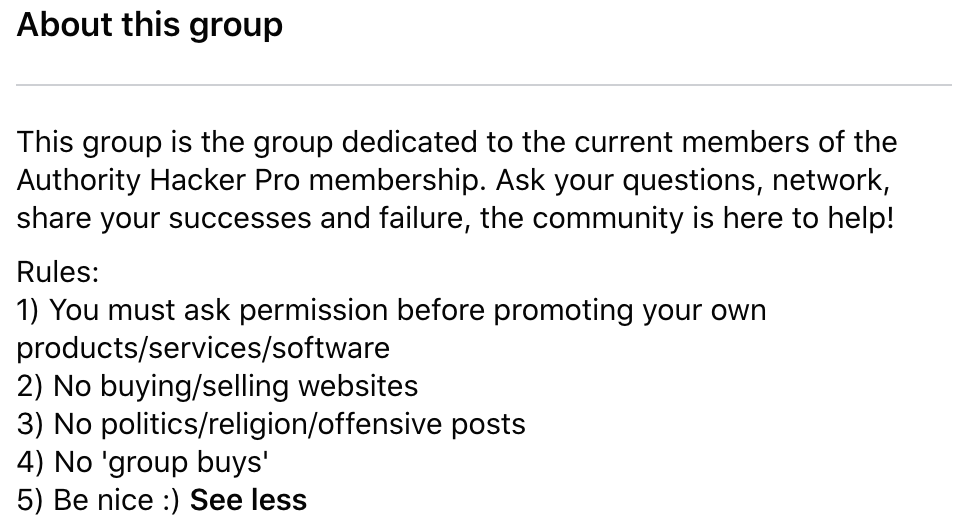Image resolution: width=964 pixels, height=524 pixels.
Task: Click the Authority Hacker Pro membership text
Action: (x=251, y=180)
